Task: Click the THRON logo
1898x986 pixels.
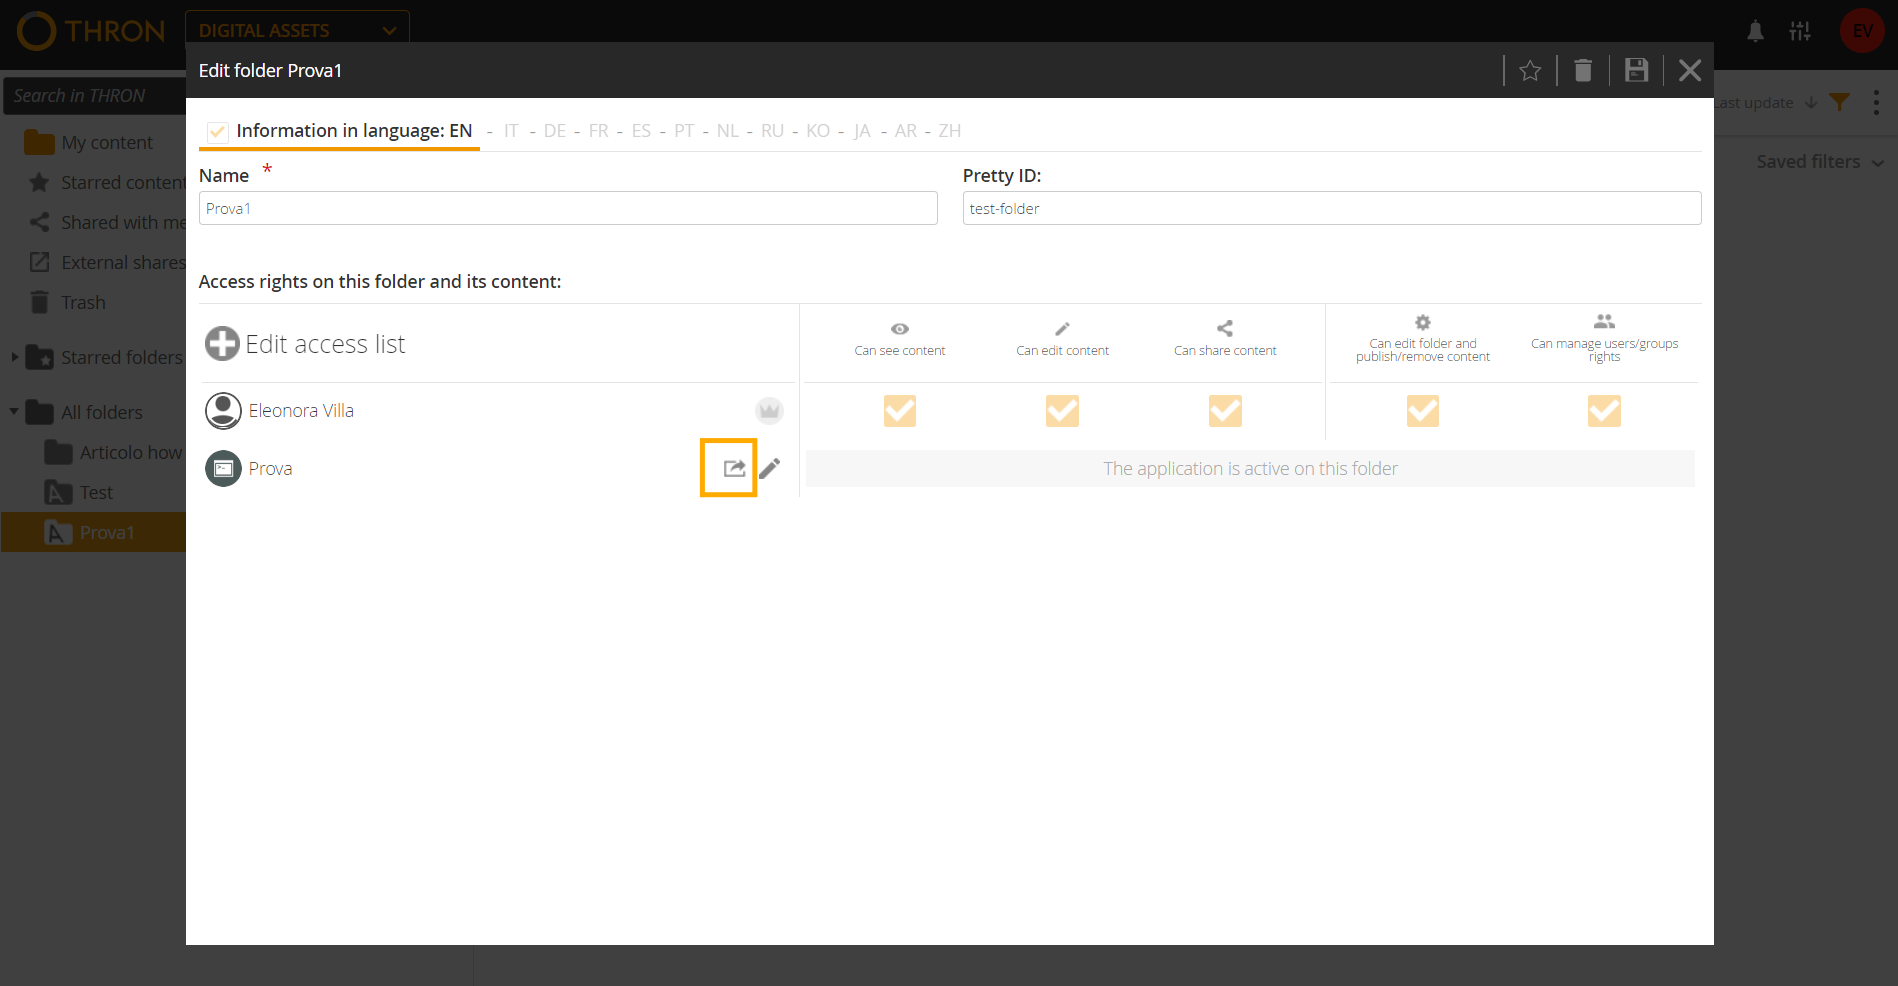Action: [x=91, y=31]
